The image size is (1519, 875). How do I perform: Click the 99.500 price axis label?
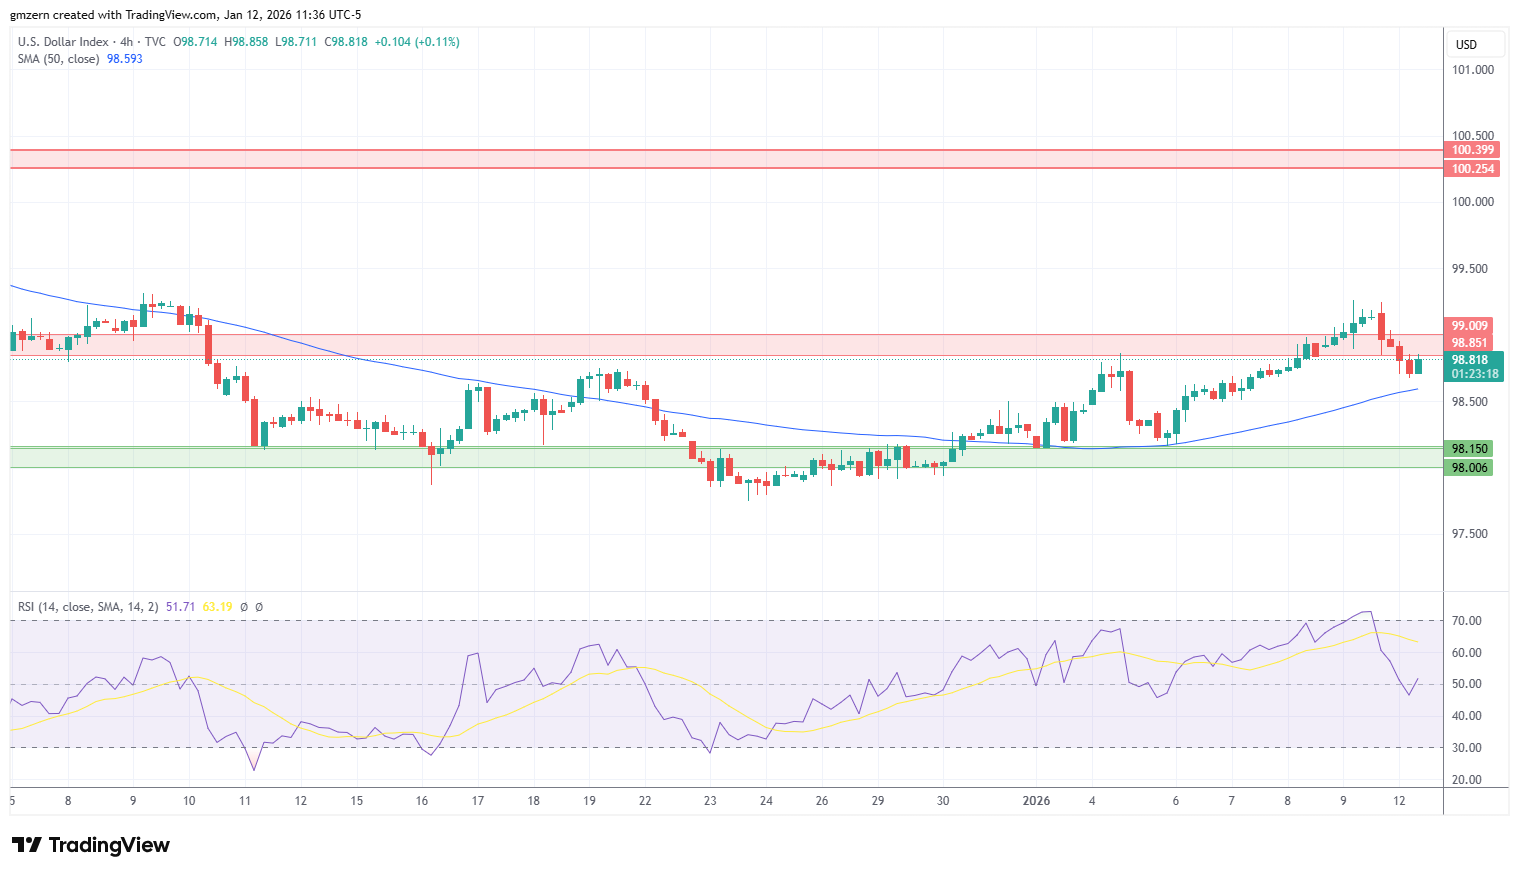tap(1470, 269)
